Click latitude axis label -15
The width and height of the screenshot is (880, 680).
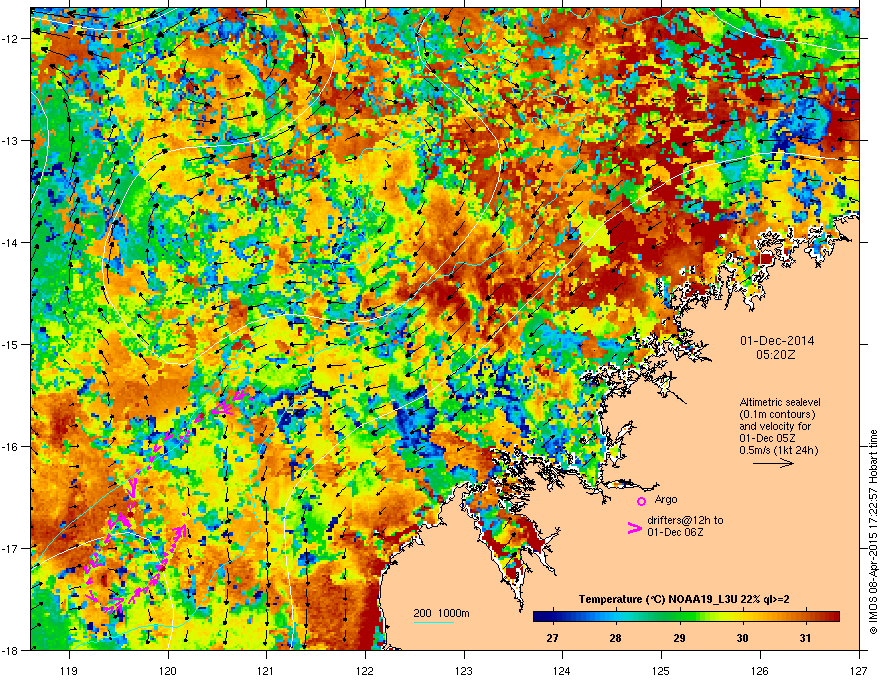pyautogui.click(x=11, y=344)
